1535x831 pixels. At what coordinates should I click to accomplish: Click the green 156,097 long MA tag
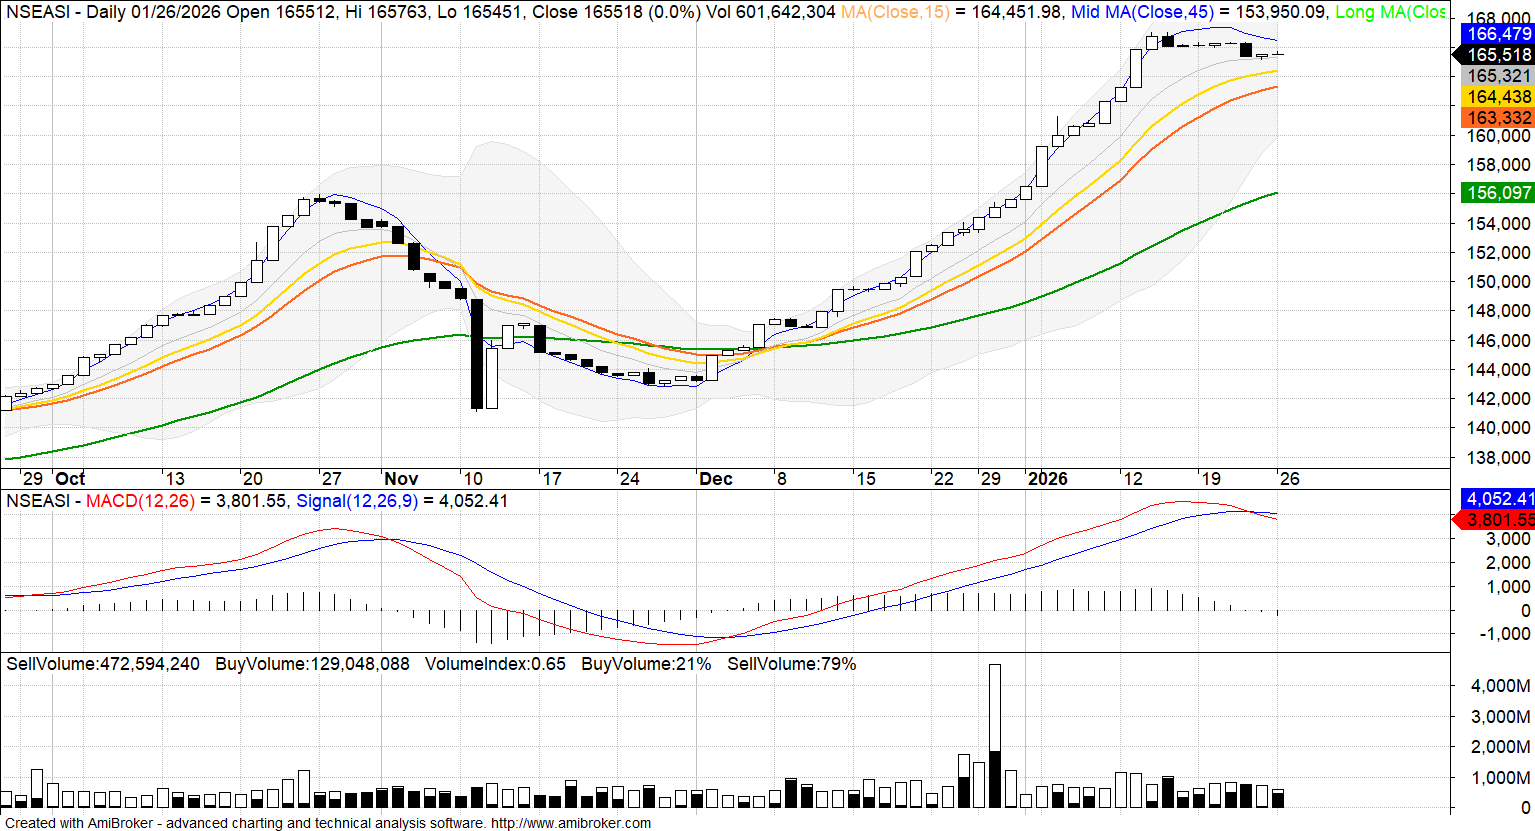1498,193
